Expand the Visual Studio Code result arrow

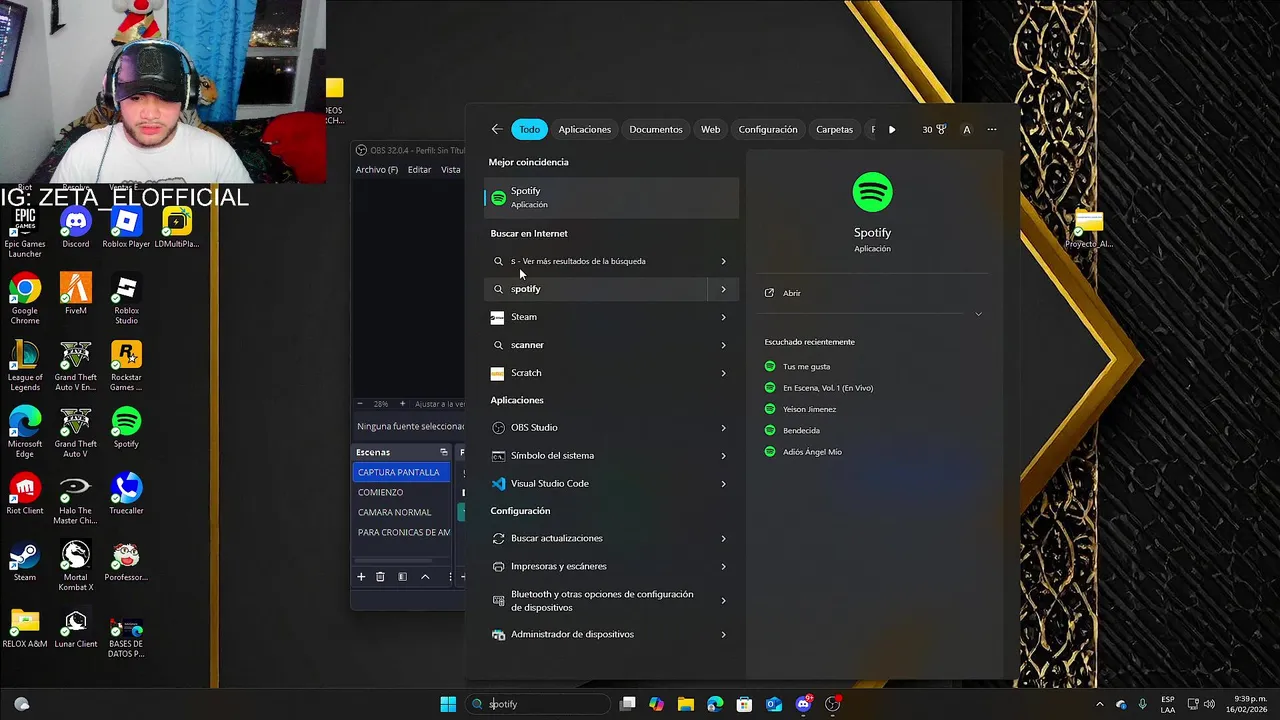click(x=723, y=484)
